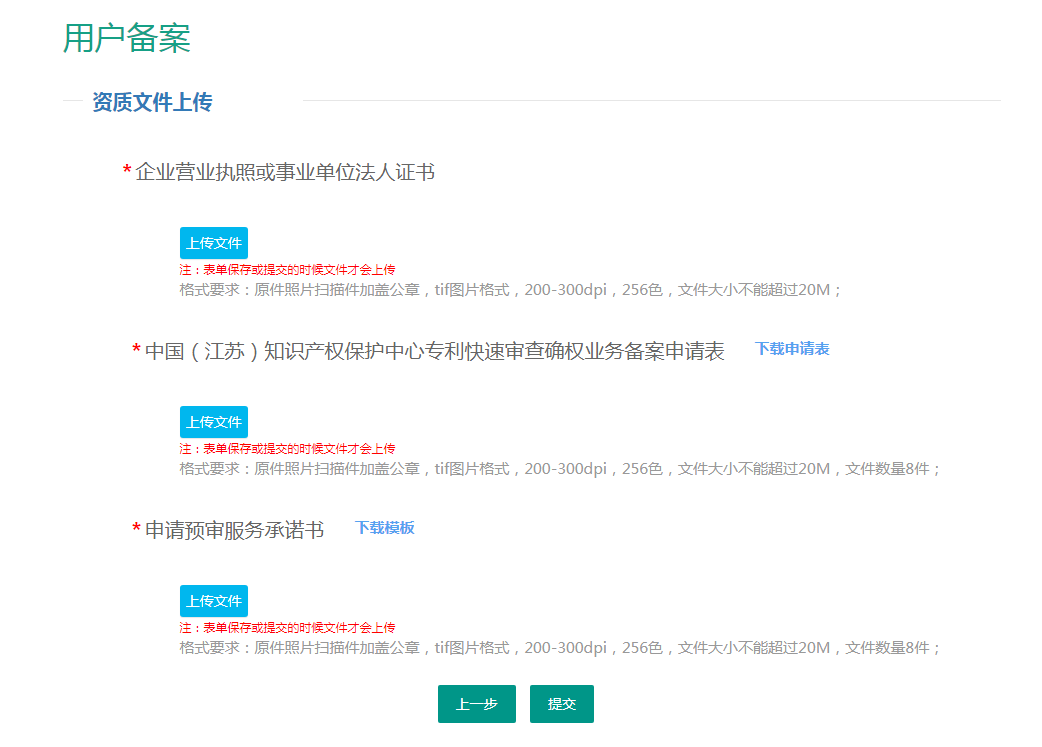The image size is (1042, 747).
Task: Click red note below 备案申请表 upload button
Action: (288, 449)
